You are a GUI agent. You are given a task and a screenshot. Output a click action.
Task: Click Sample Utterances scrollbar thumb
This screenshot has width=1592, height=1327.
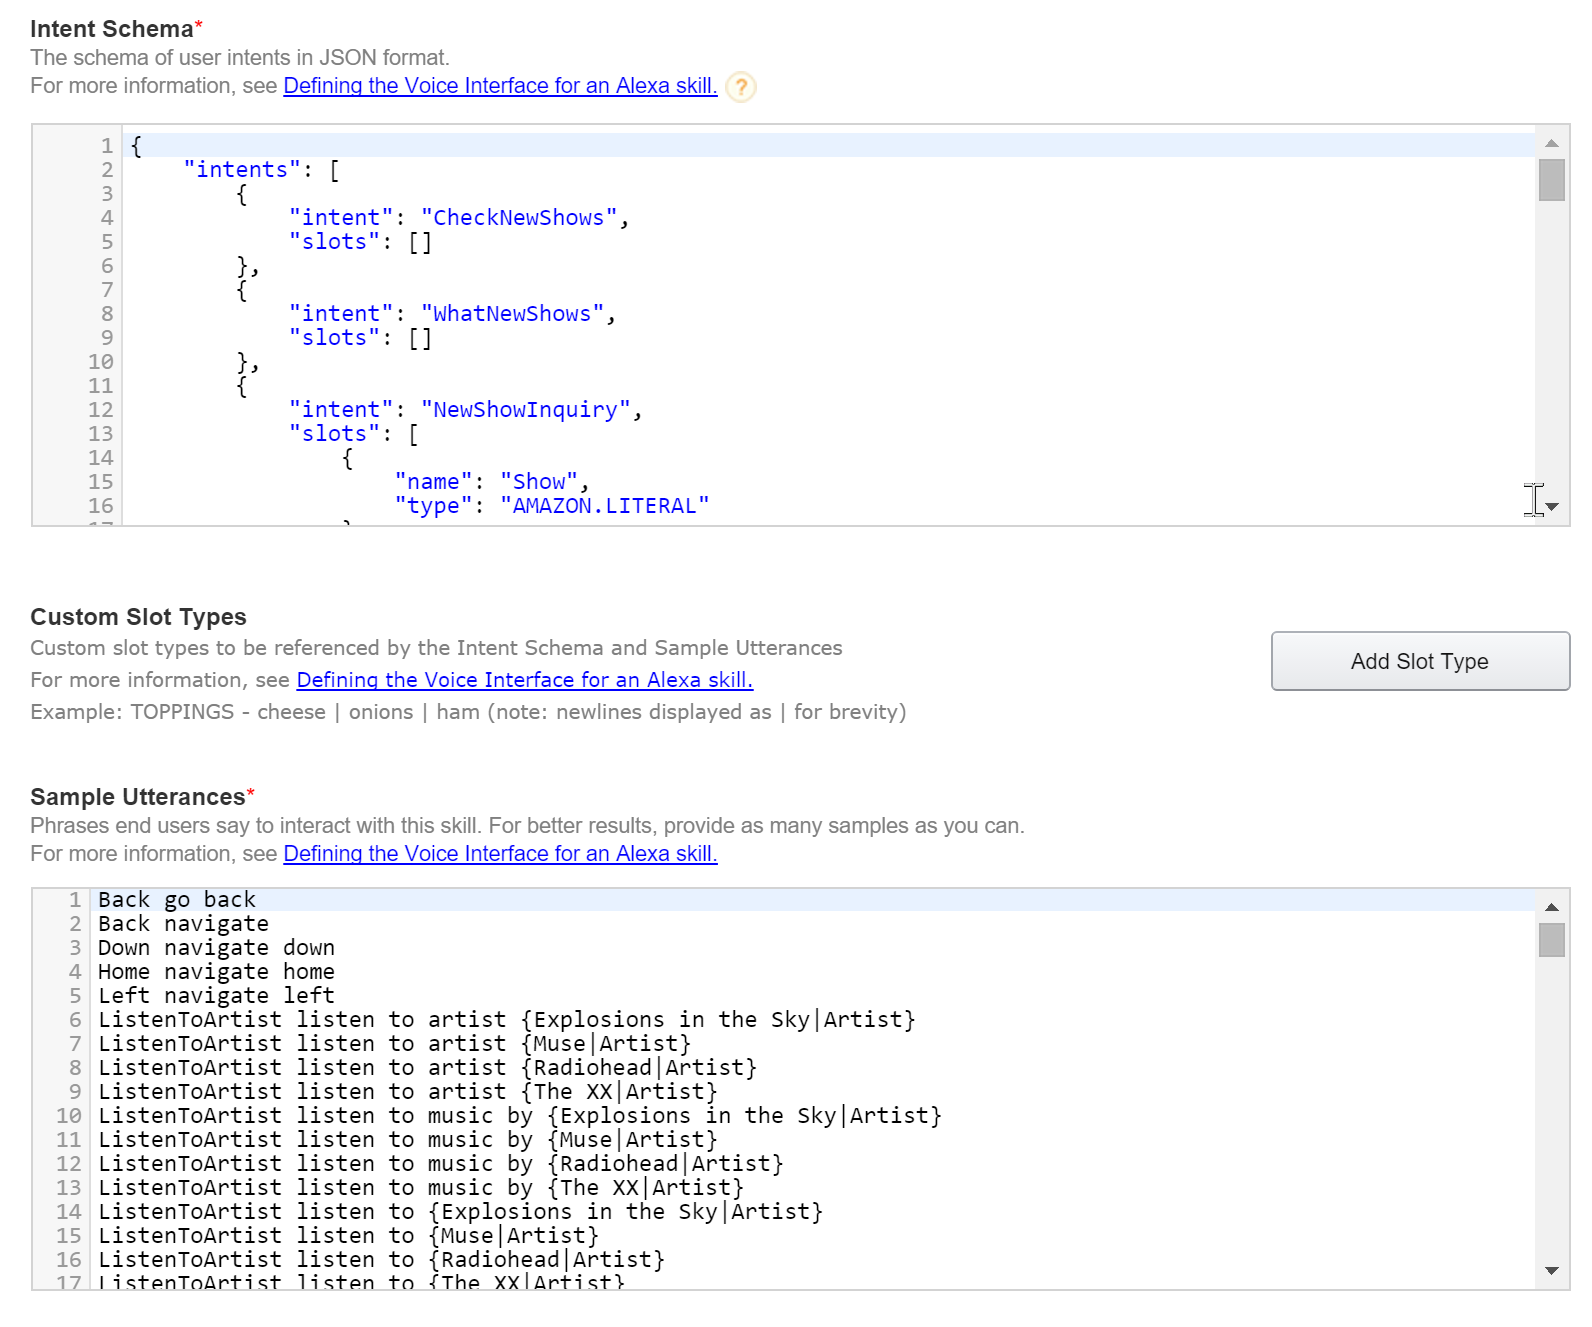point(1551,940)
